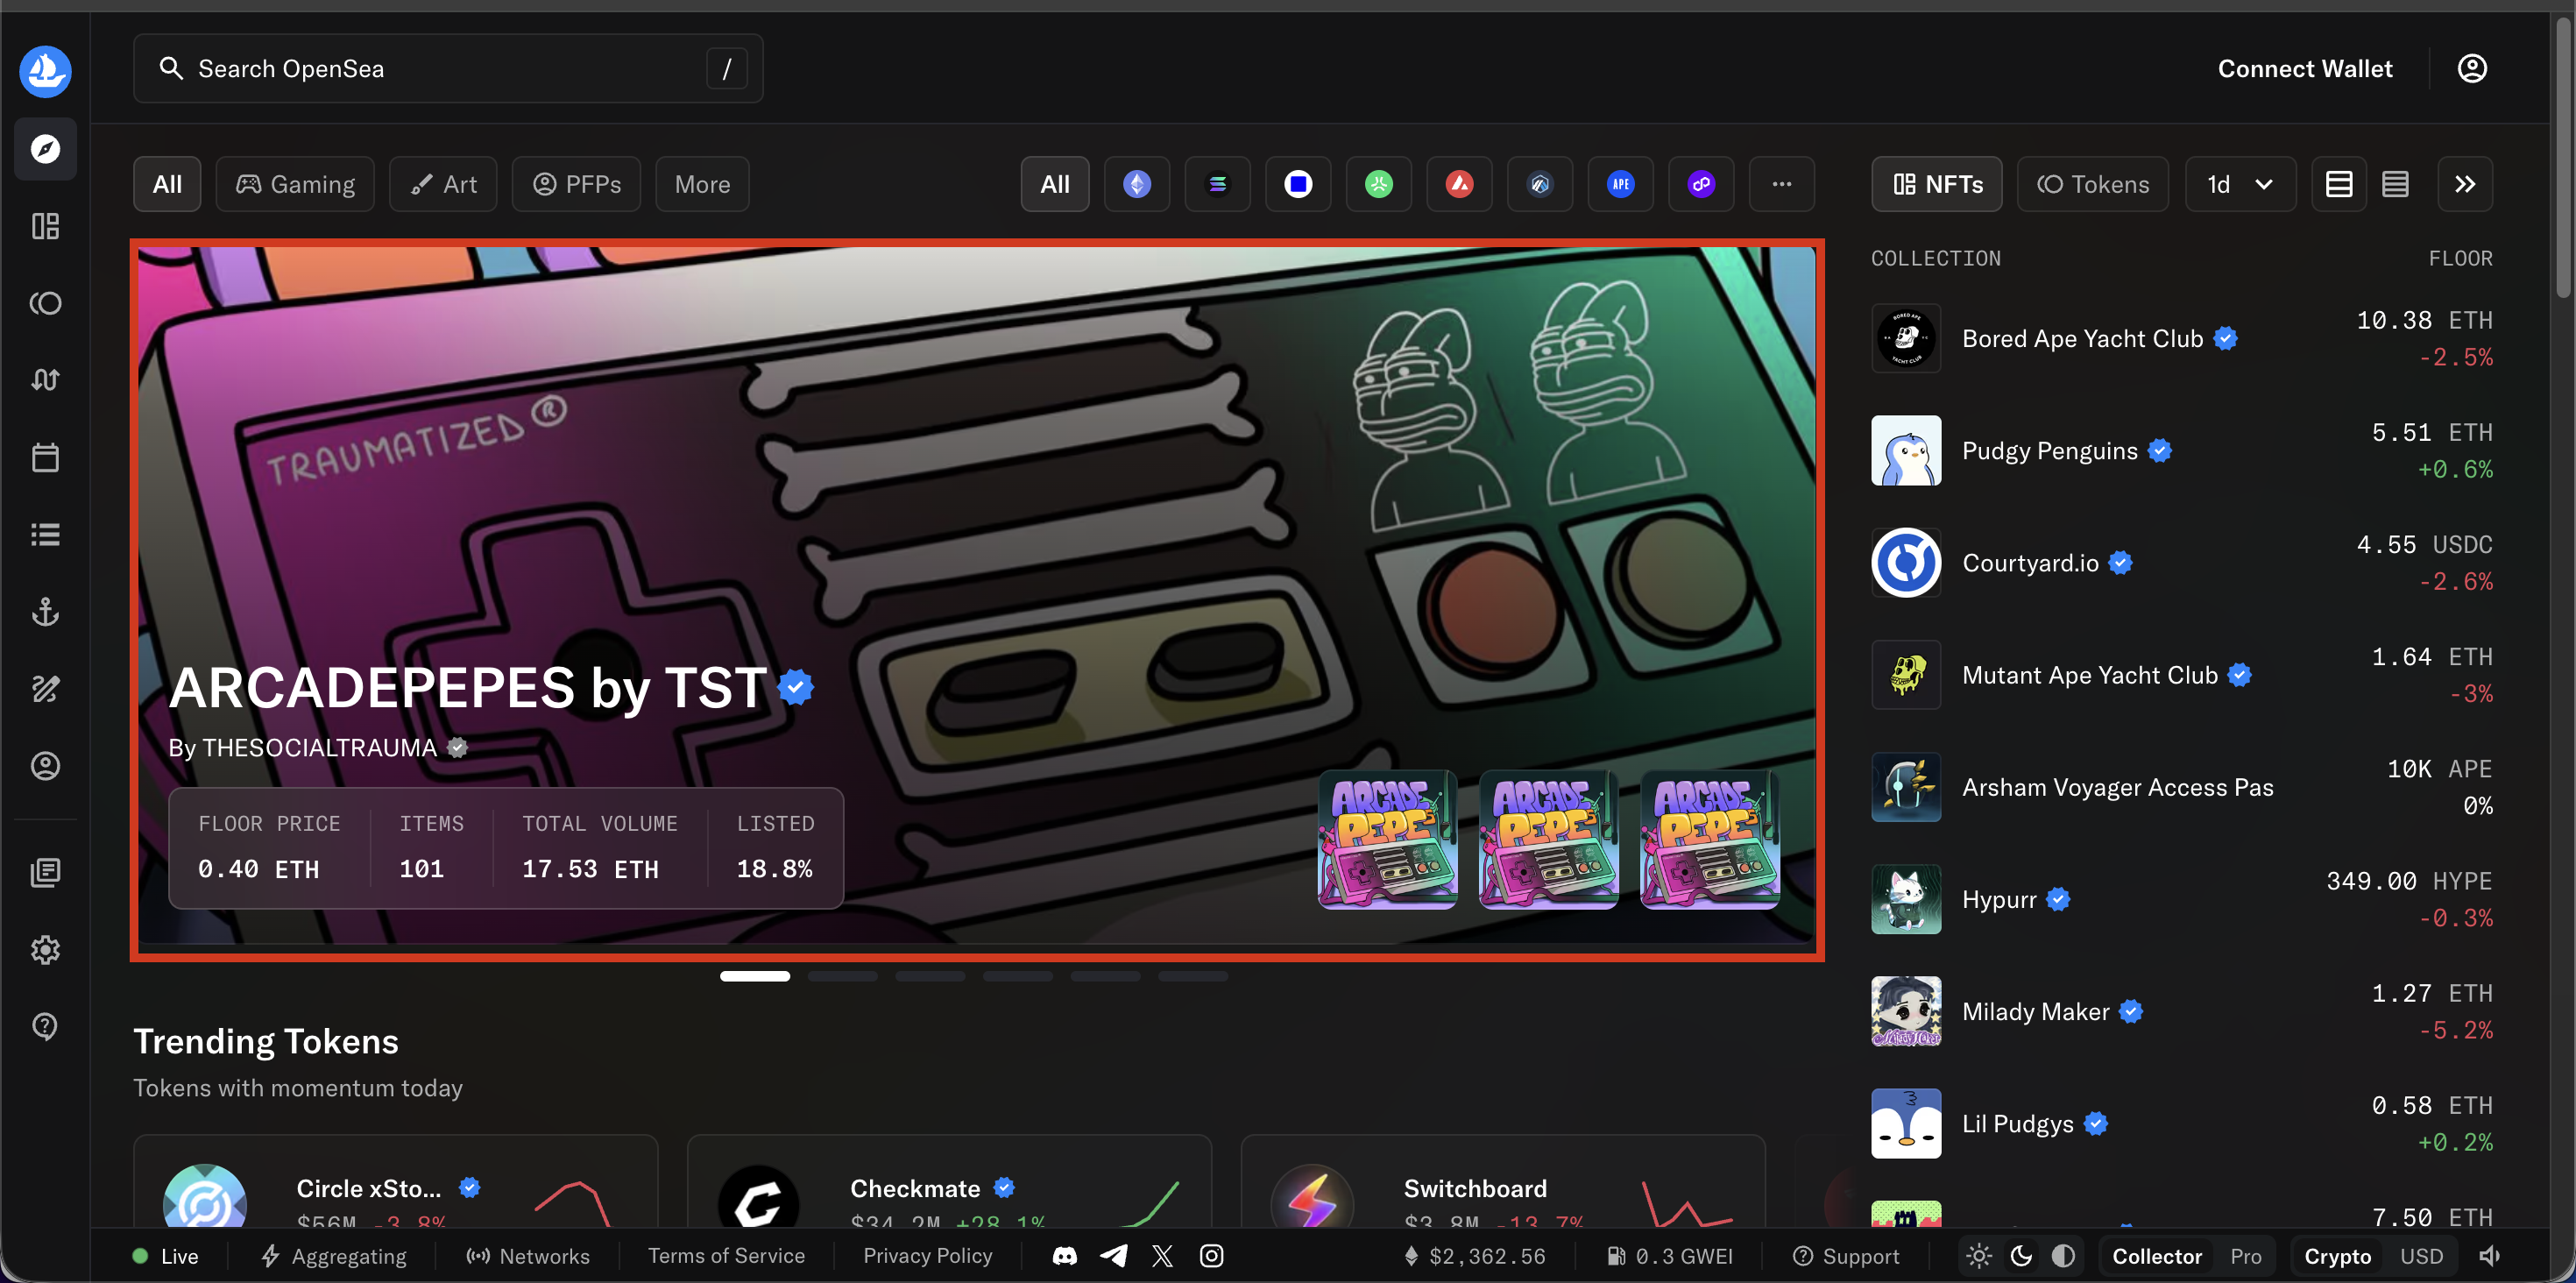Open the Studio pen-ruler icon in sidebar

(x=45, y=689)
